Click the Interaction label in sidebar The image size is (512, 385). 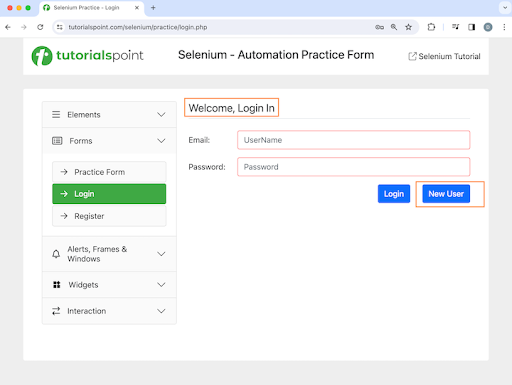(87, 311)
